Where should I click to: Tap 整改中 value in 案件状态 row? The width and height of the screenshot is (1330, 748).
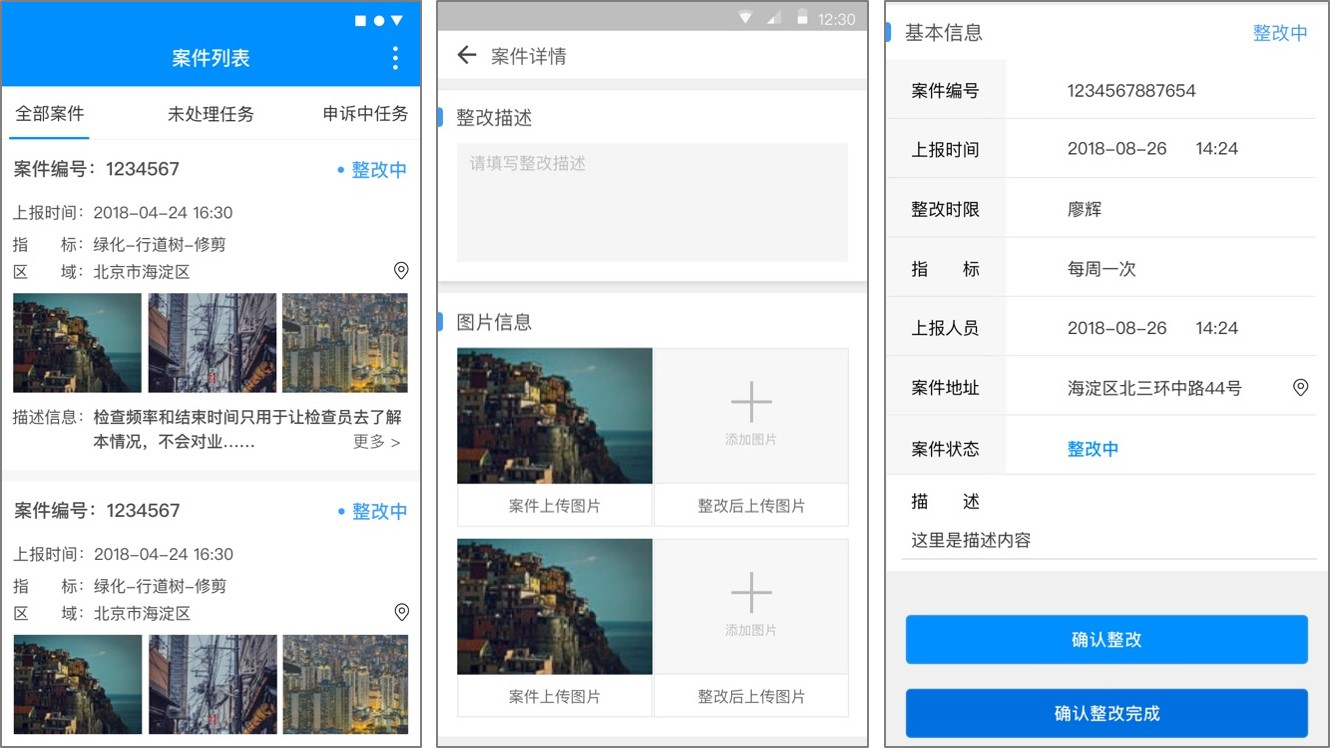1093,449
